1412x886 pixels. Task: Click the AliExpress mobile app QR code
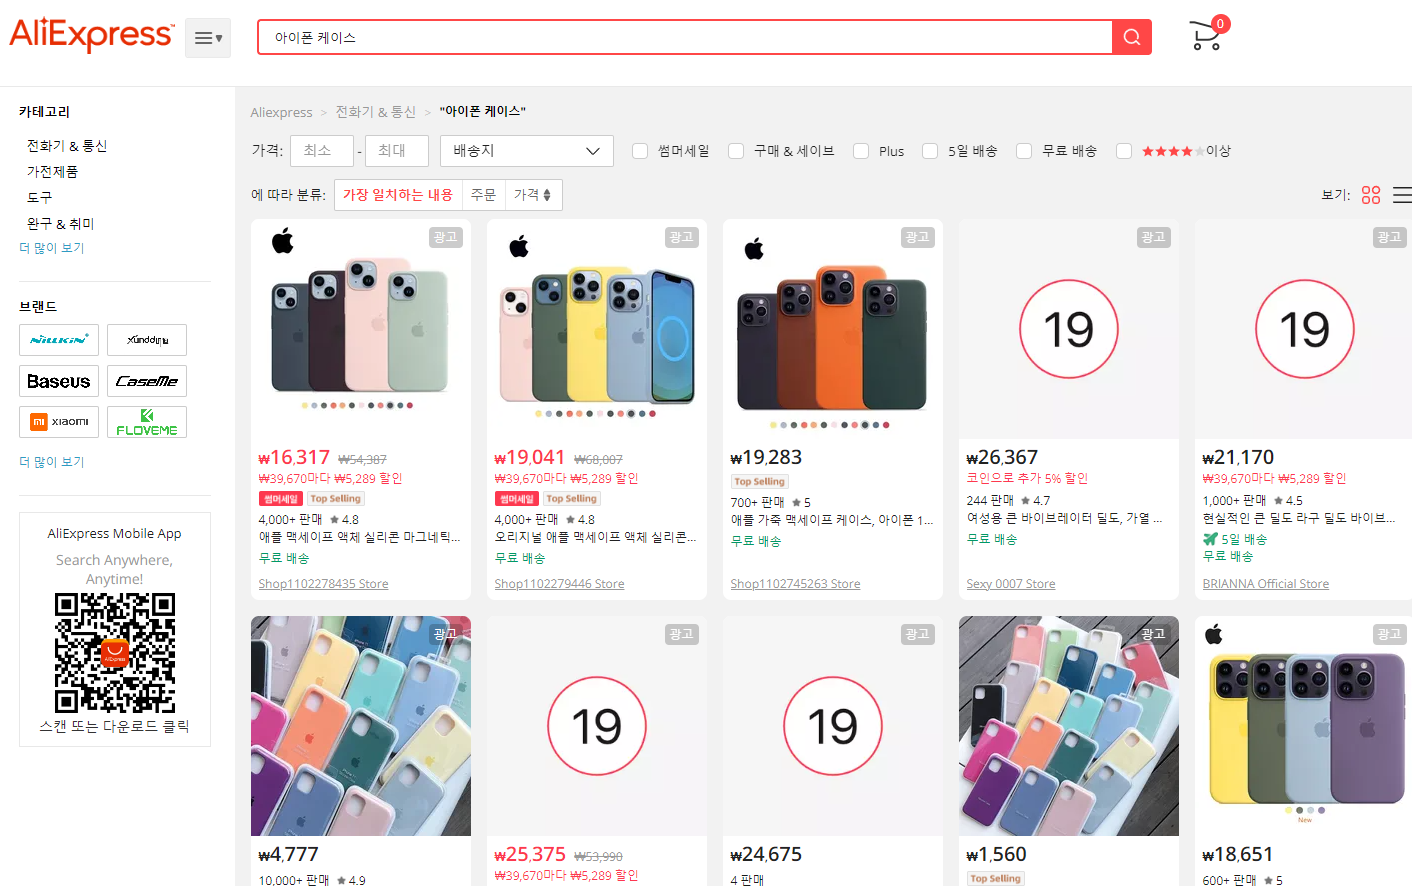(115, 653)
